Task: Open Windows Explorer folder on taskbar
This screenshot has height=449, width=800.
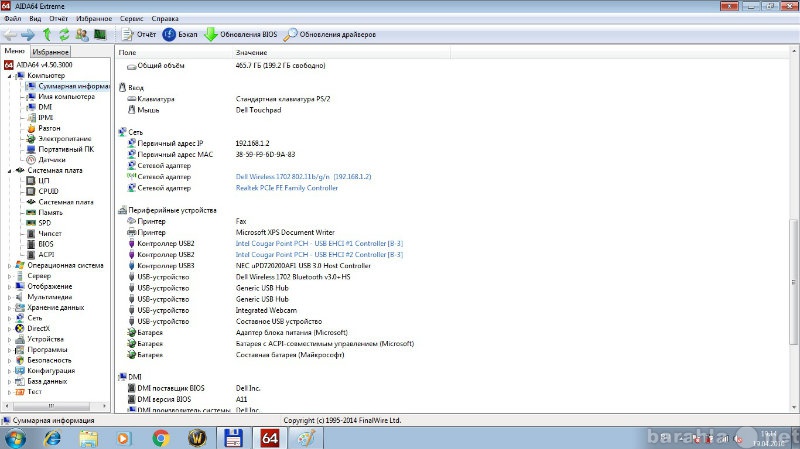Action: point(88,438)
